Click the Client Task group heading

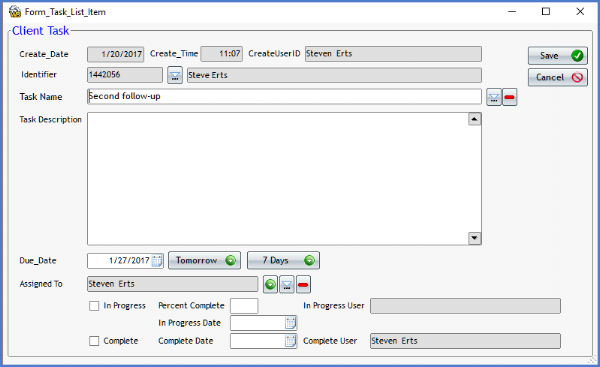pyautogui.click(x=41, y=31)
